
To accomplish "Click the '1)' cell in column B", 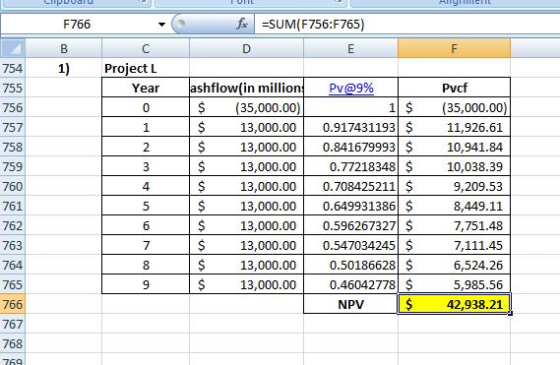I will (x=64, y=68).
